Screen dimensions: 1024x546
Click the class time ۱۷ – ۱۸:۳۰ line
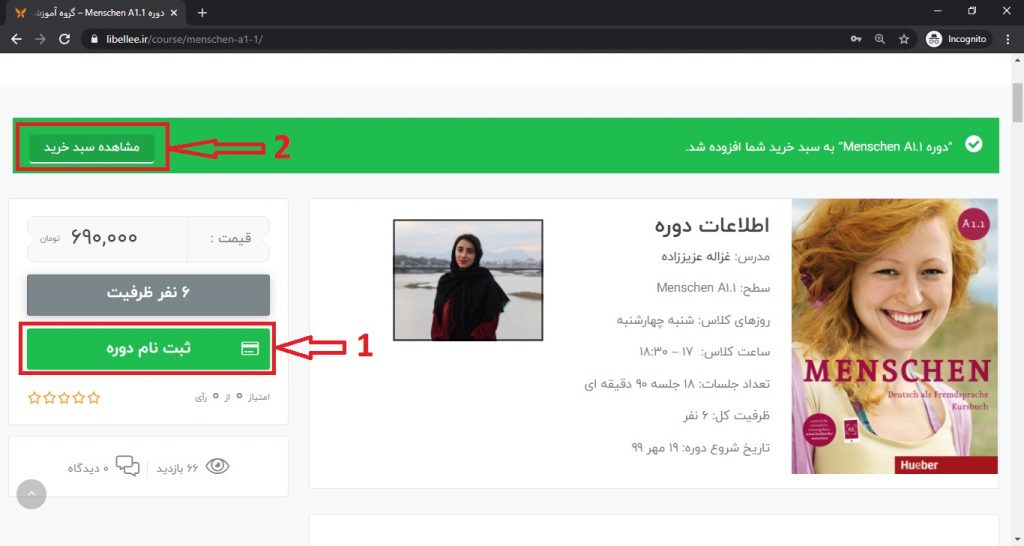pos(704,352)
